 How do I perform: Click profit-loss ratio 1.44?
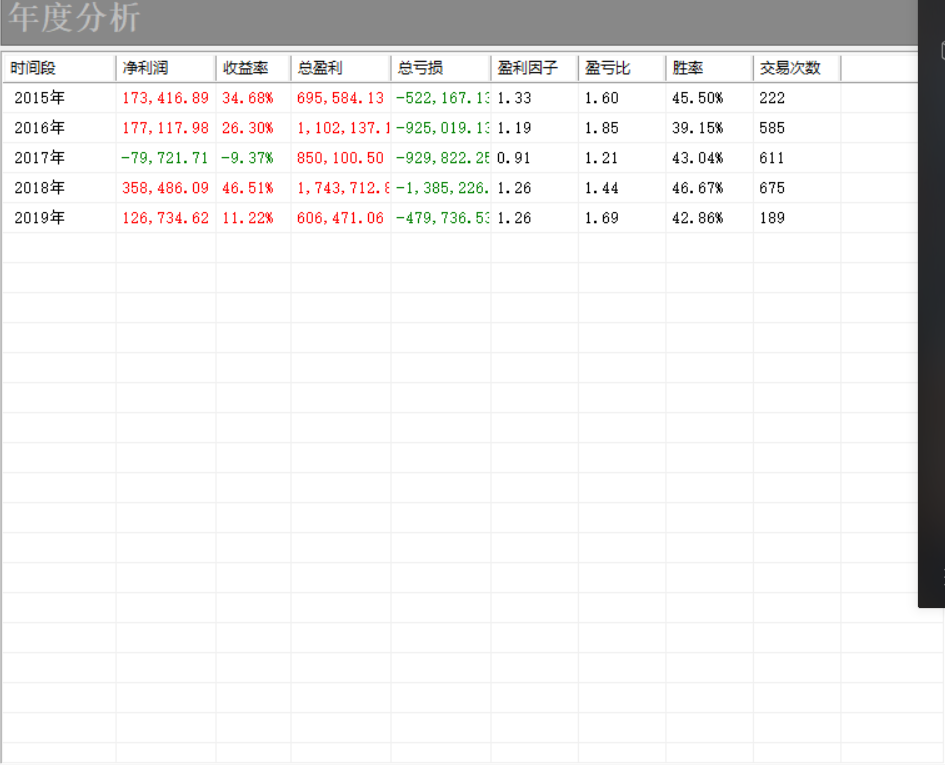point(601,188)
